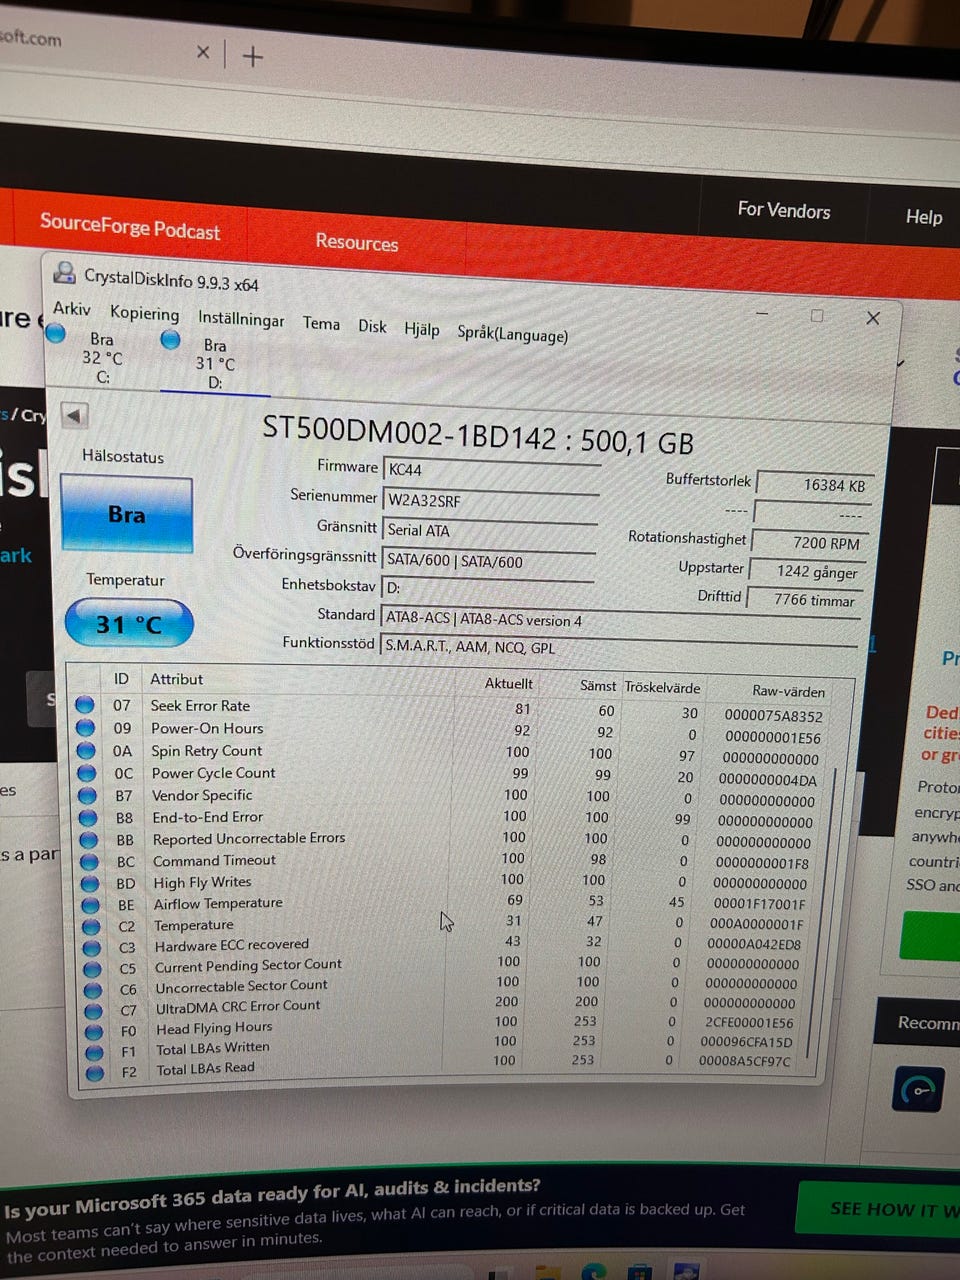Click the Serienummer field W2A32SRF
This screenshot has height=1280, width=960.
[x=491, y=500]
